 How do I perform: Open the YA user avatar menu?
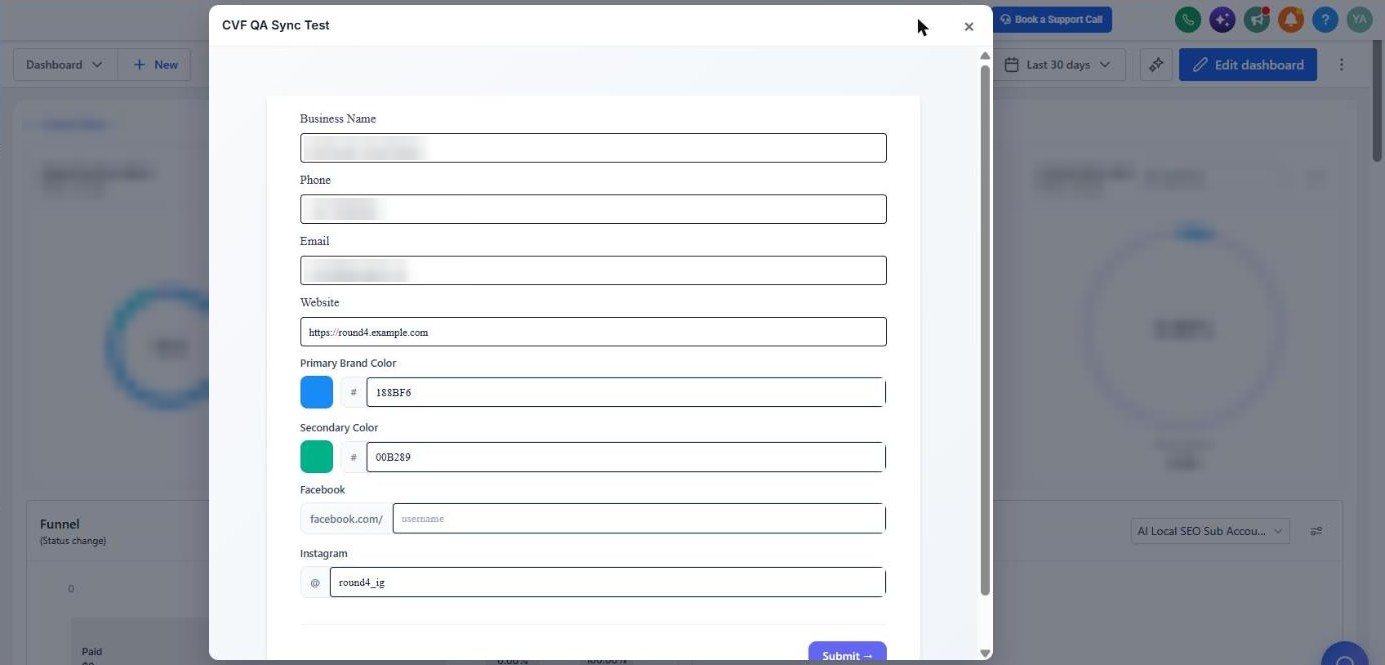[1359, 19]
